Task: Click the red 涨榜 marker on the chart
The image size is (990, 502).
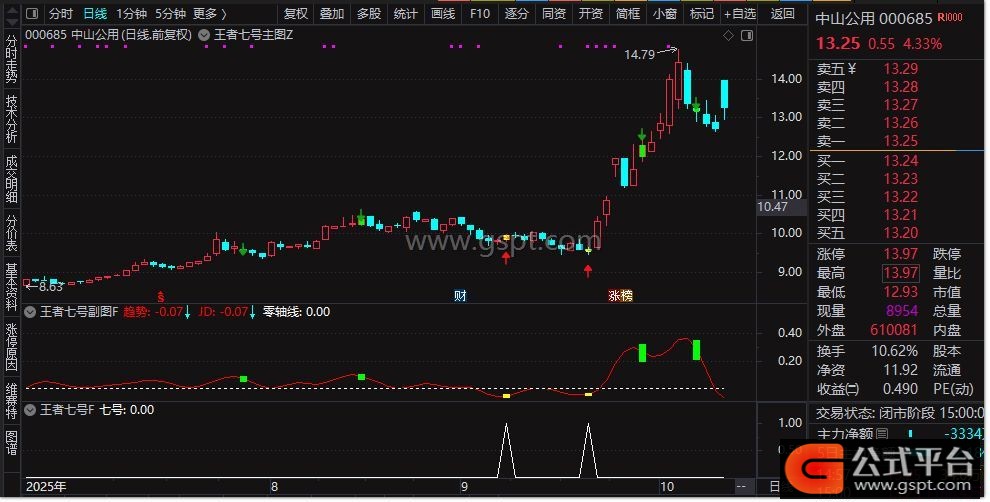Action: coord(620,296)
